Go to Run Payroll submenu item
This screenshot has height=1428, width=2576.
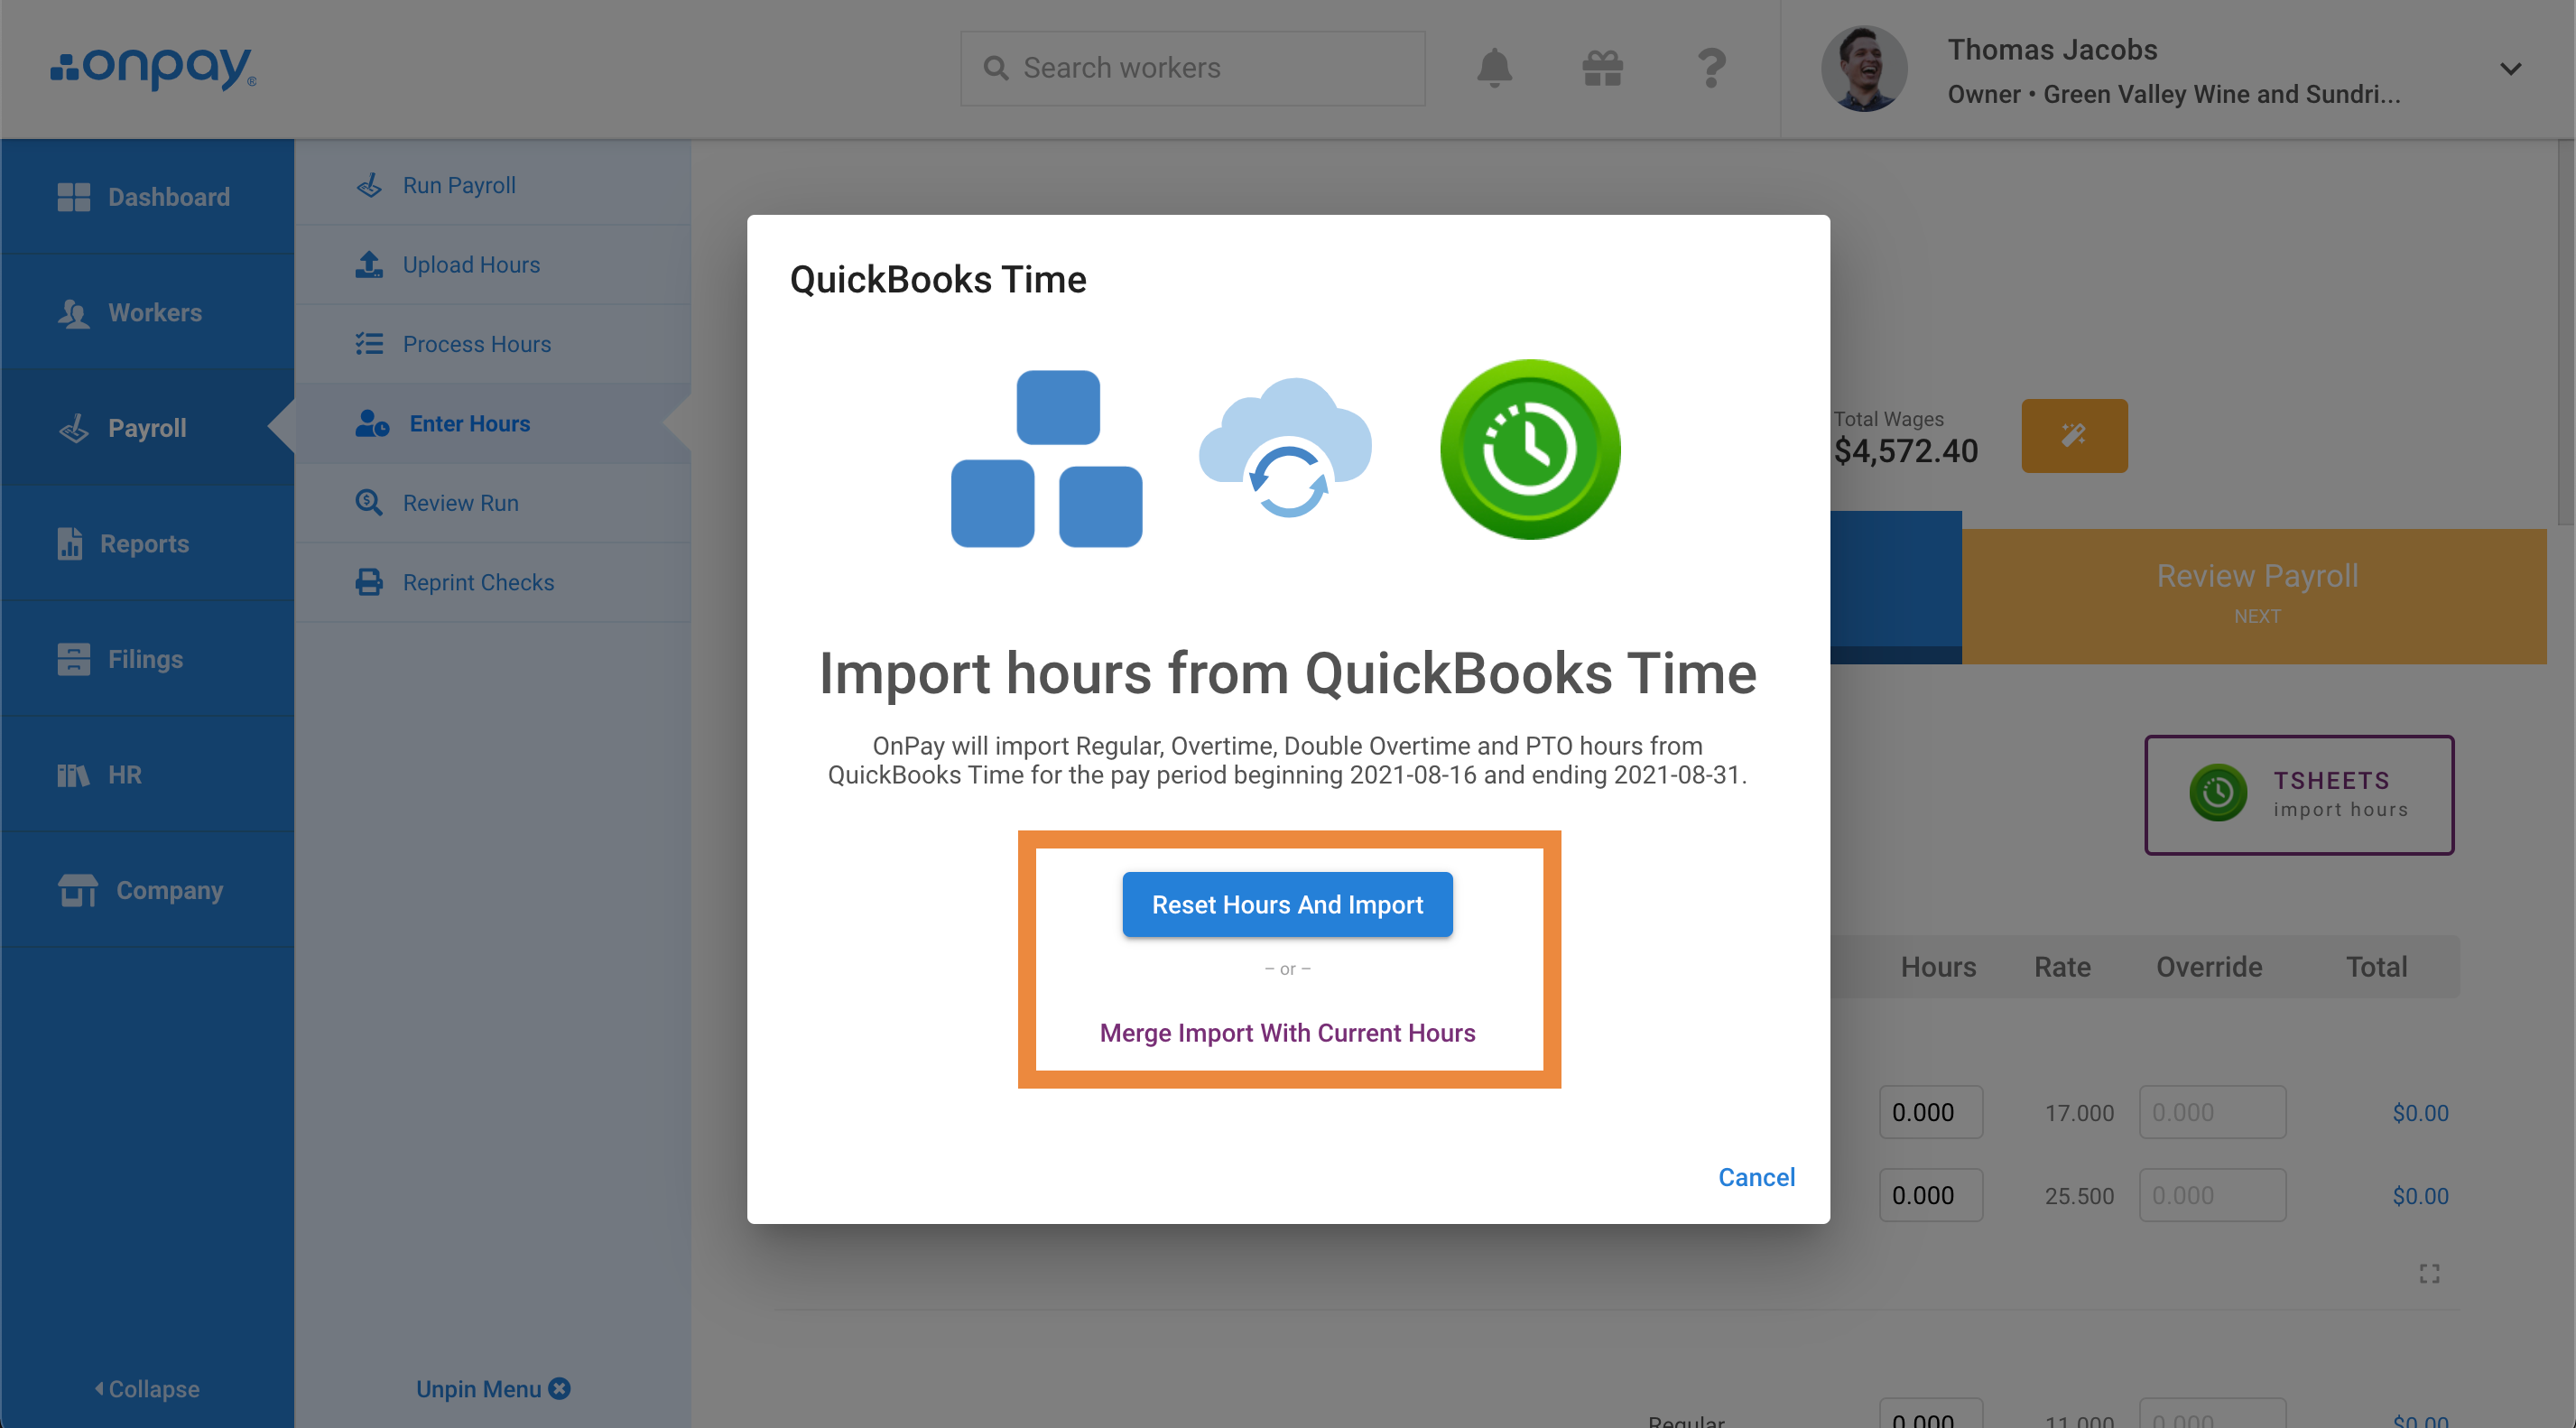point(493,185)
